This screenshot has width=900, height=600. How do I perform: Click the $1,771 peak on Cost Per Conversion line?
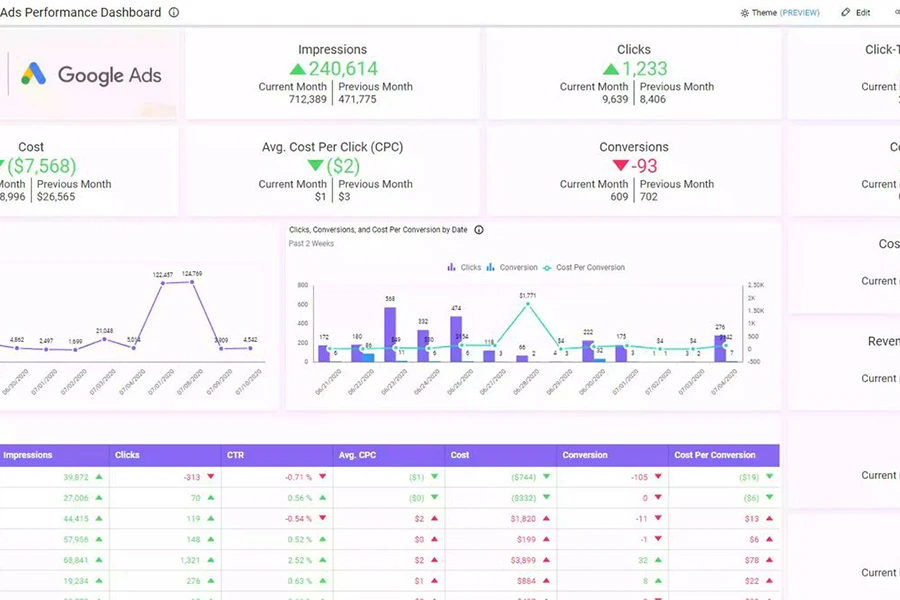(527, 305)
